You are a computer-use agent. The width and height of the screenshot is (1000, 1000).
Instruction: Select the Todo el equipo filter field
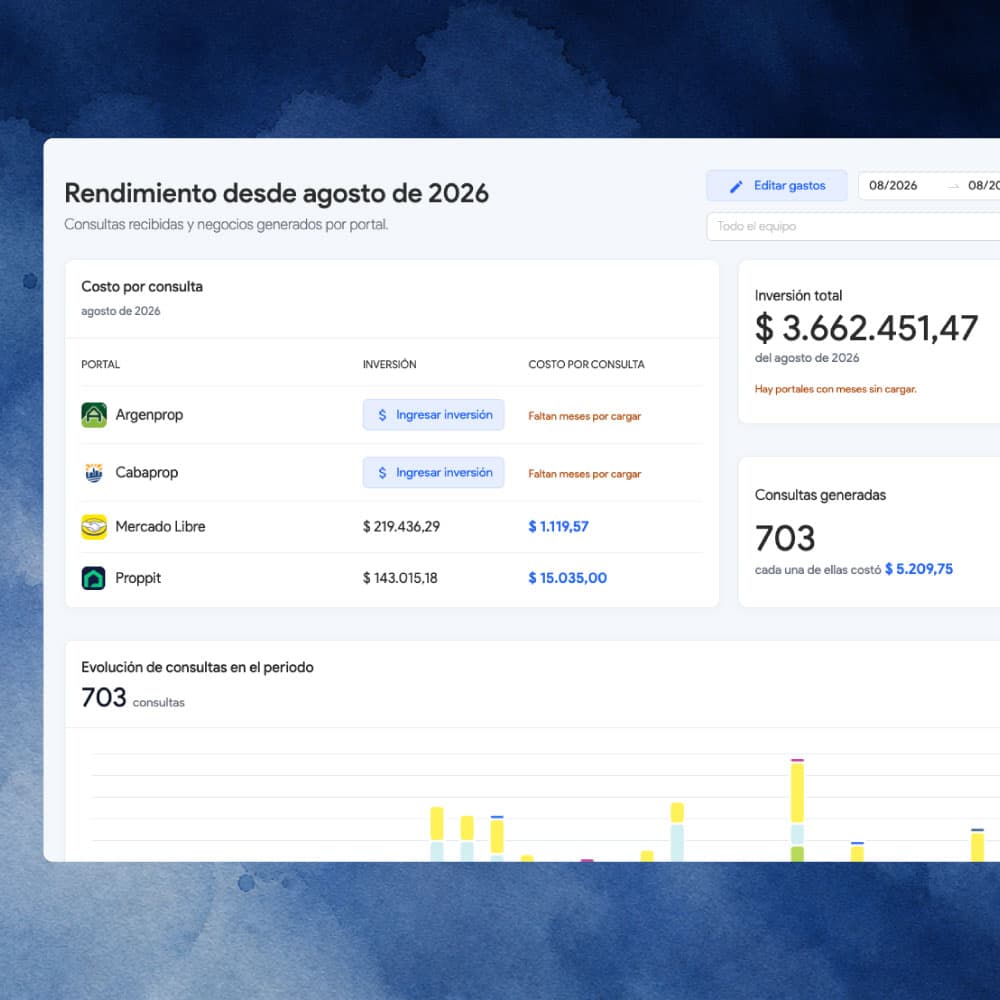853,226
